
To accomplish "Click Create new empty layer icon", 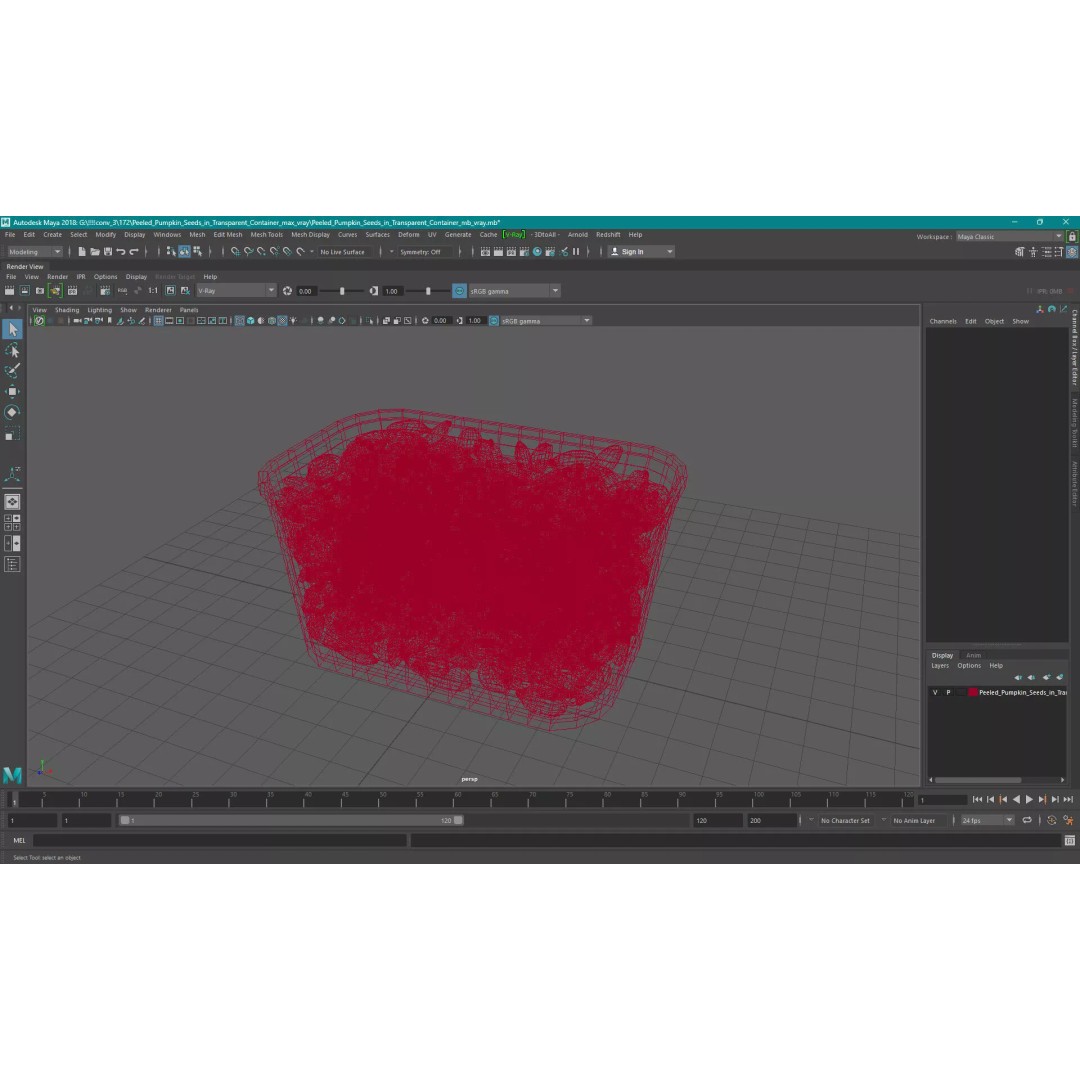I will click(x=1047, y=677).
